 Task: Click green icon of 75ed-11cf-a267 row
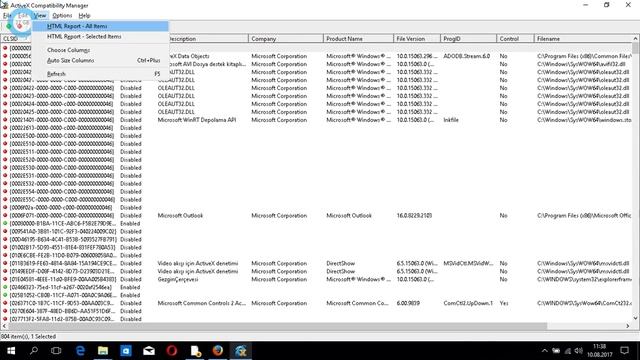[5, 287]
